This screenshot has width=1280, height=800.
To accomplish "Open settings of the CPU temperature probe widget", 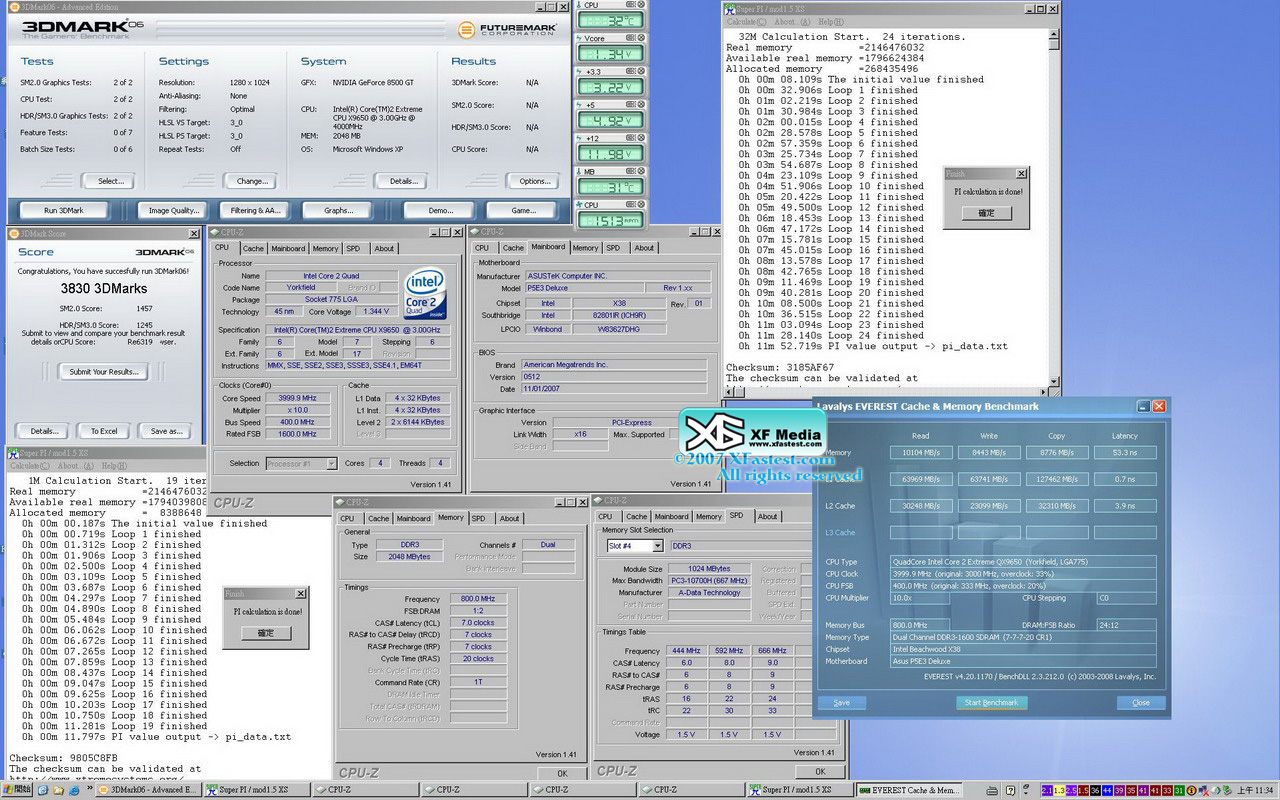I will tap(630, 5).
